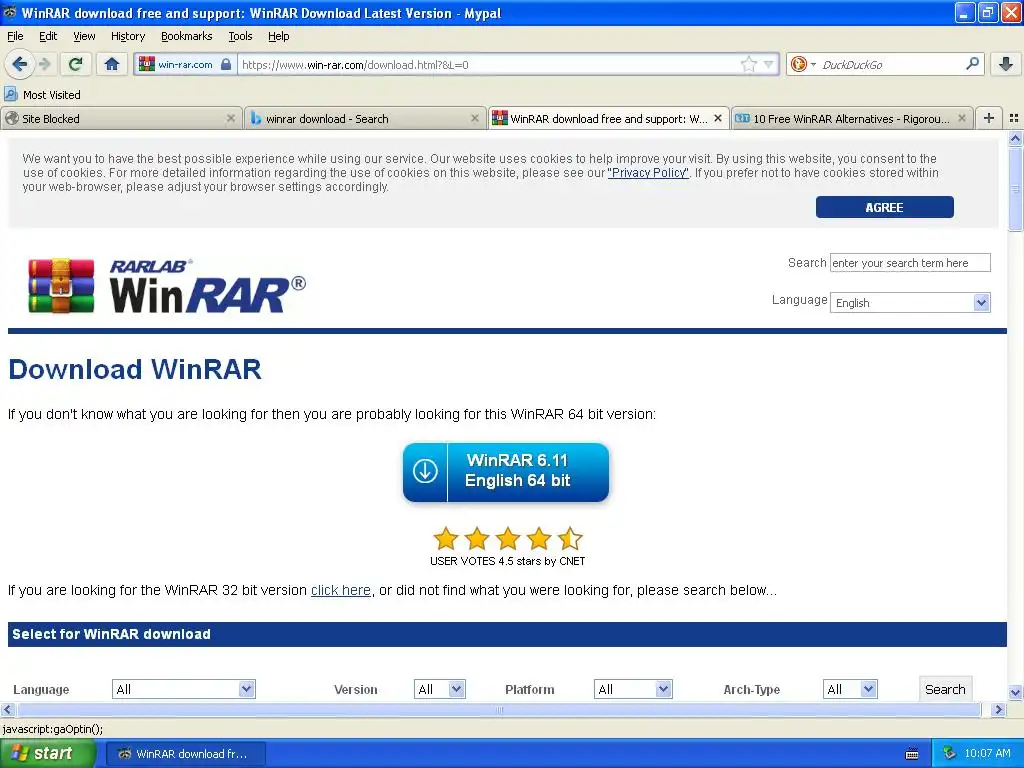The height and width of the screenshot is (768, 1024).
Task: Click the WinRAR books logo icon
Action: pyautogui.click(x=61, y=286)
